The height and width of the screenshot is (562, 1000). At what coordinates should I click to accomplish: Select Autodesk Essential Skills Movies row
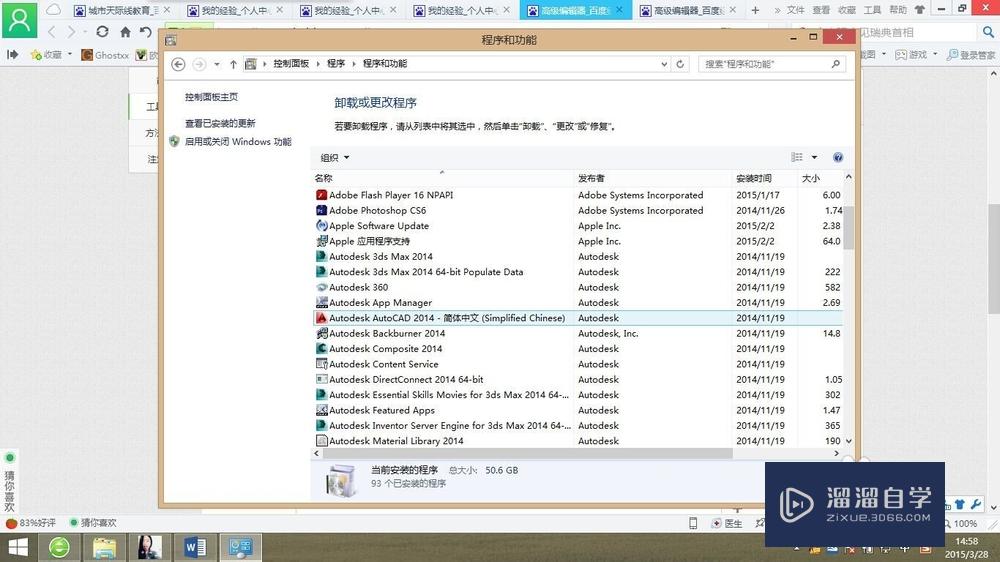tap(578, 395)
